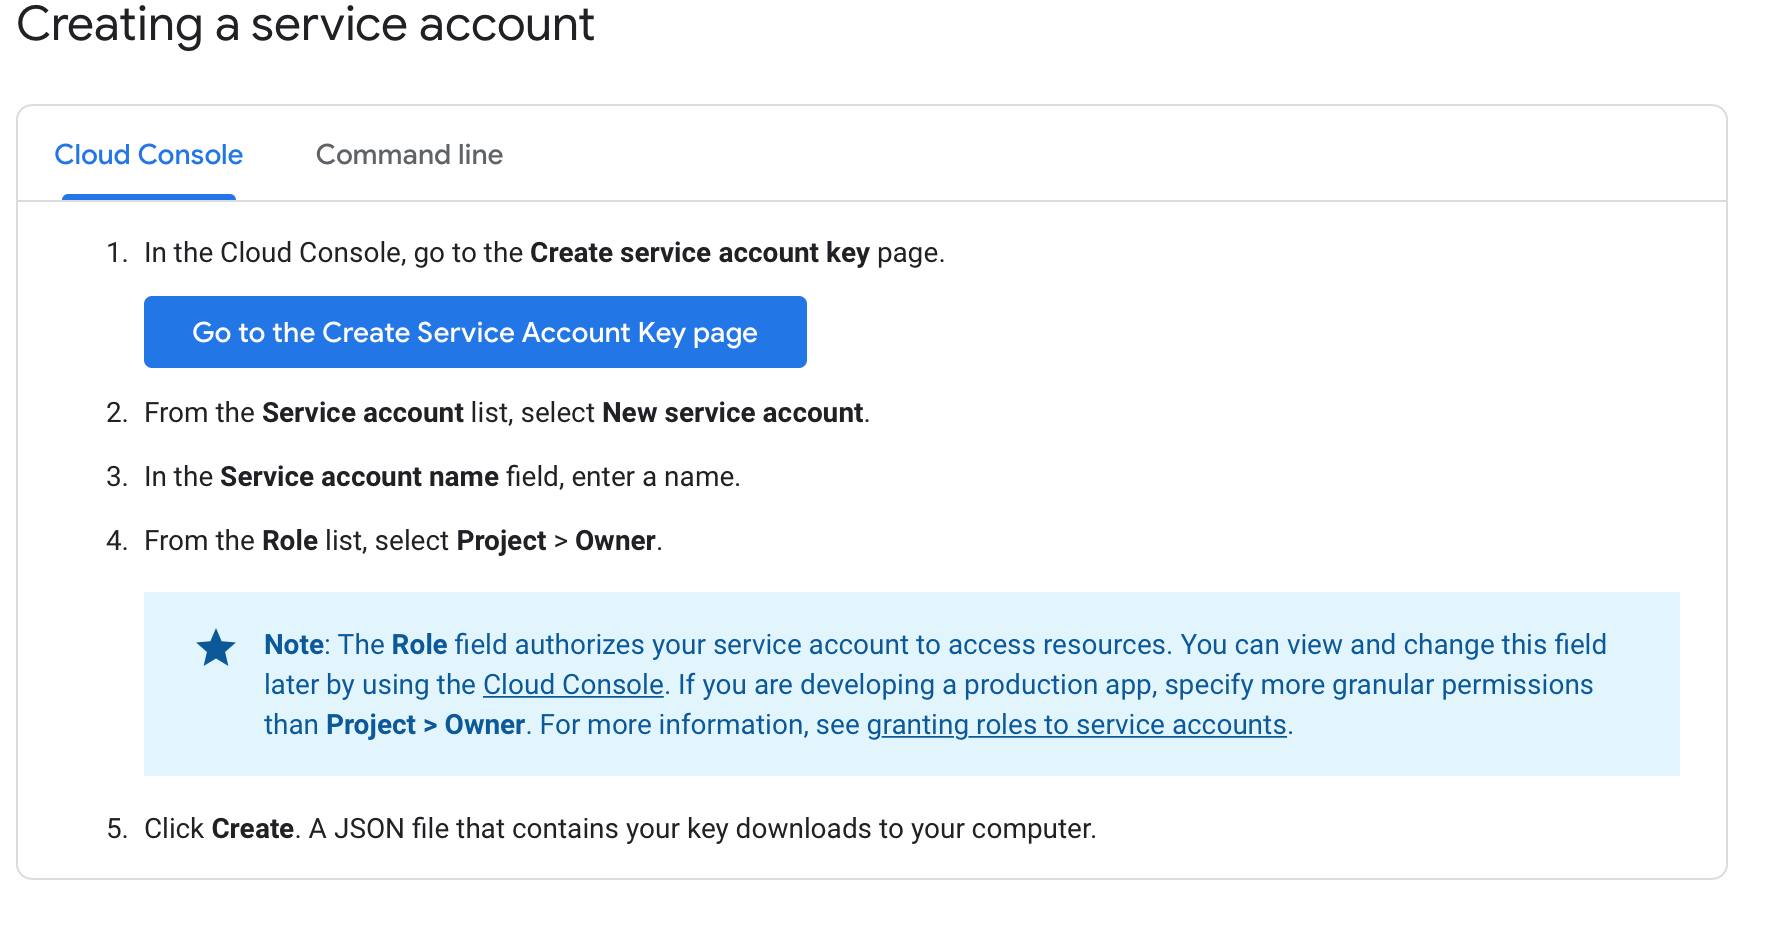The height and width of the screenshot is (930, 1772).
Task: Select the Cloud Console tab
Action: (148, 155)
